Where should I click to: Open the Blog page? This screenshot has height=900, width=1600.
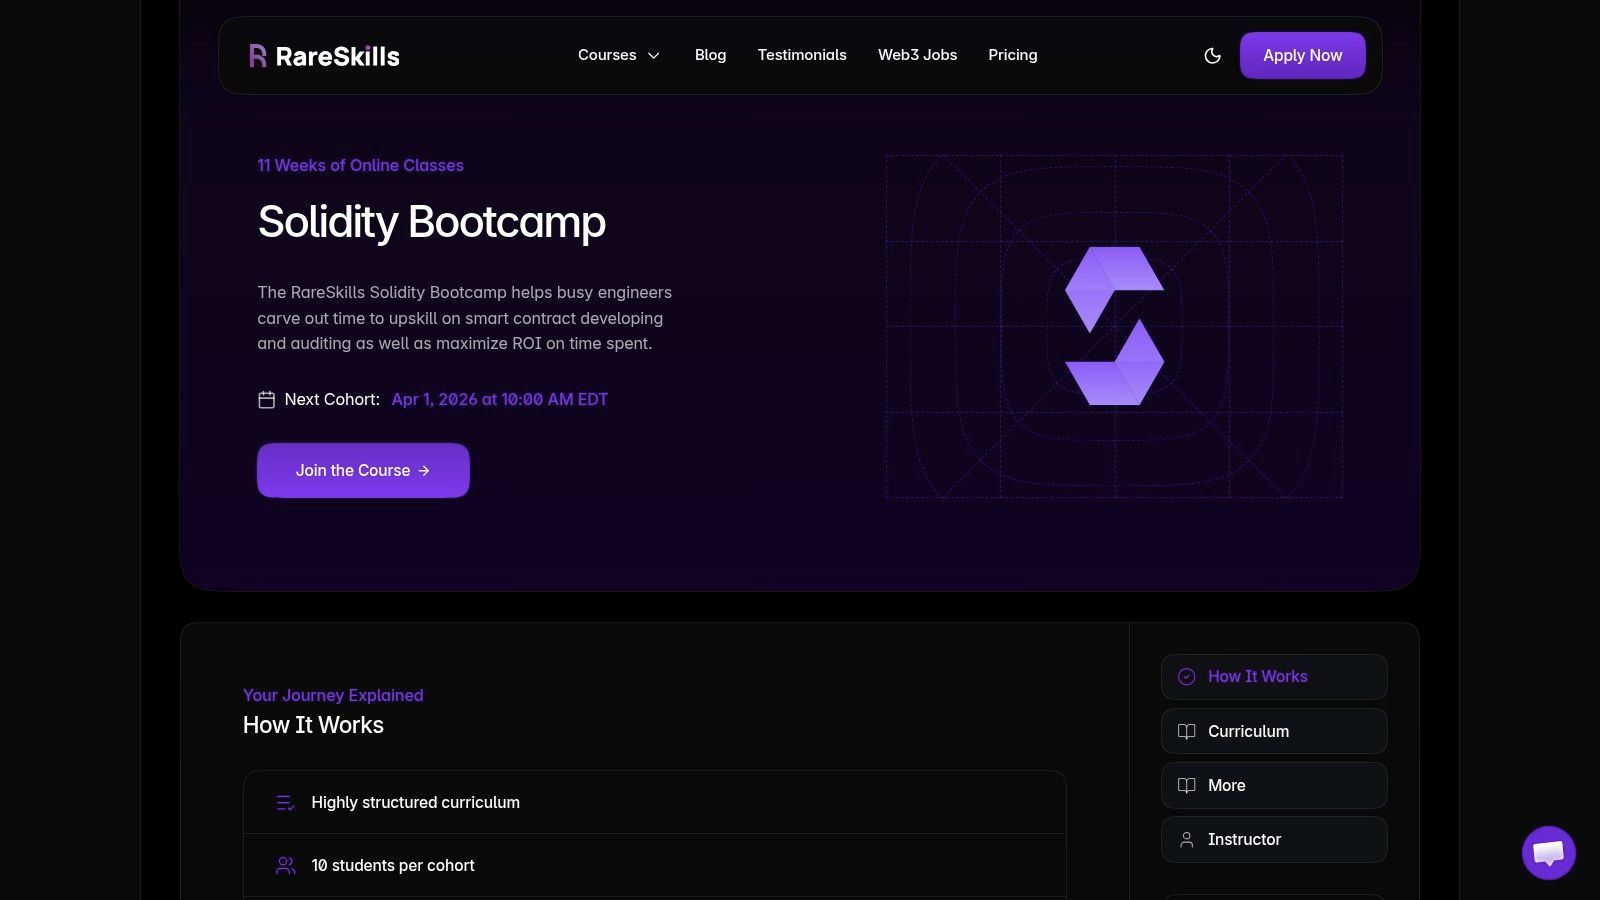pyautogui.click(x=710, y=55)
